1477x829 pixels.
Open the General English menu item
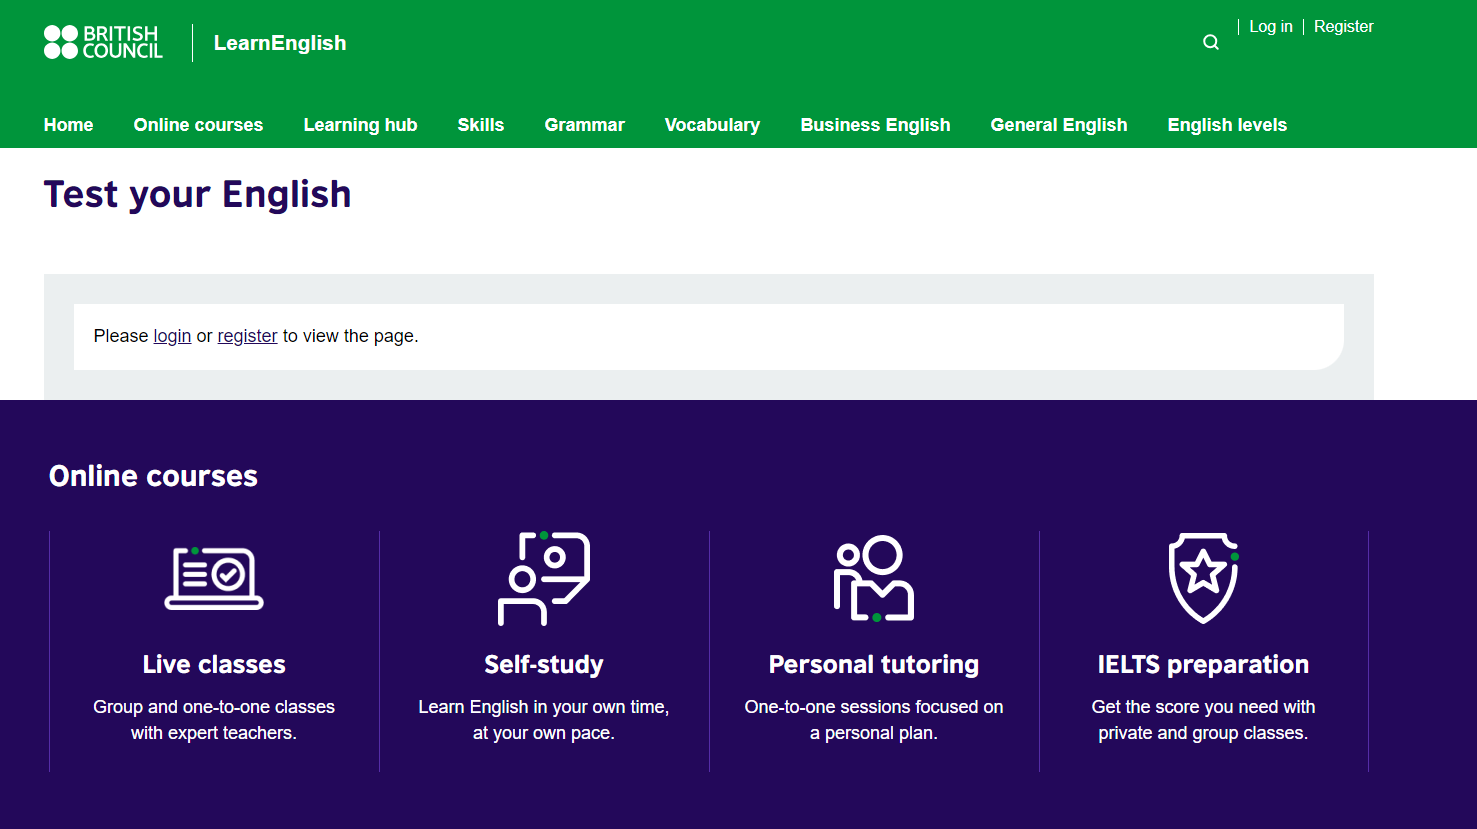[1059, 125]
